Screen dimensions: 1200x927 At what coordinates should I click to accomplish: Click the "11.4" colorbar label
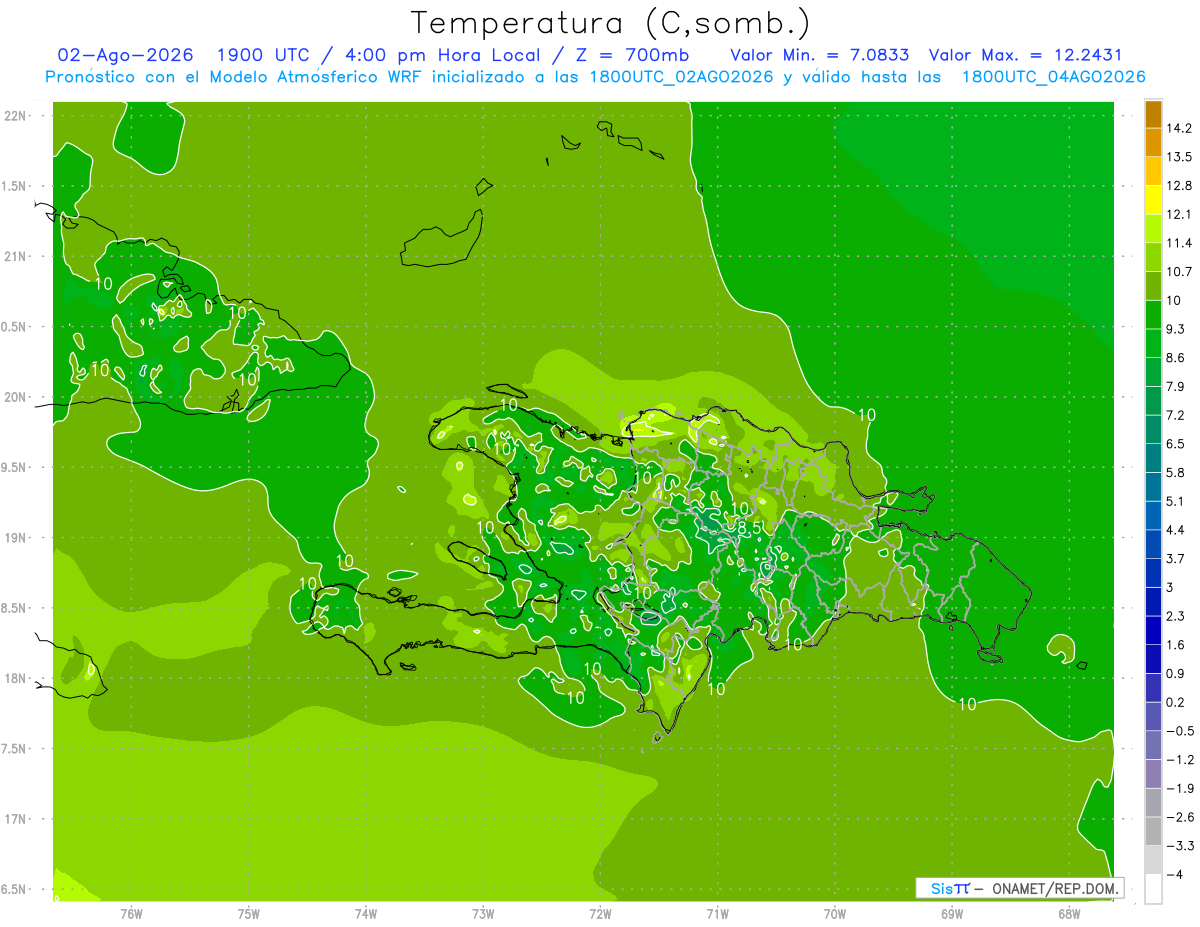click(x=1180, y=243)
